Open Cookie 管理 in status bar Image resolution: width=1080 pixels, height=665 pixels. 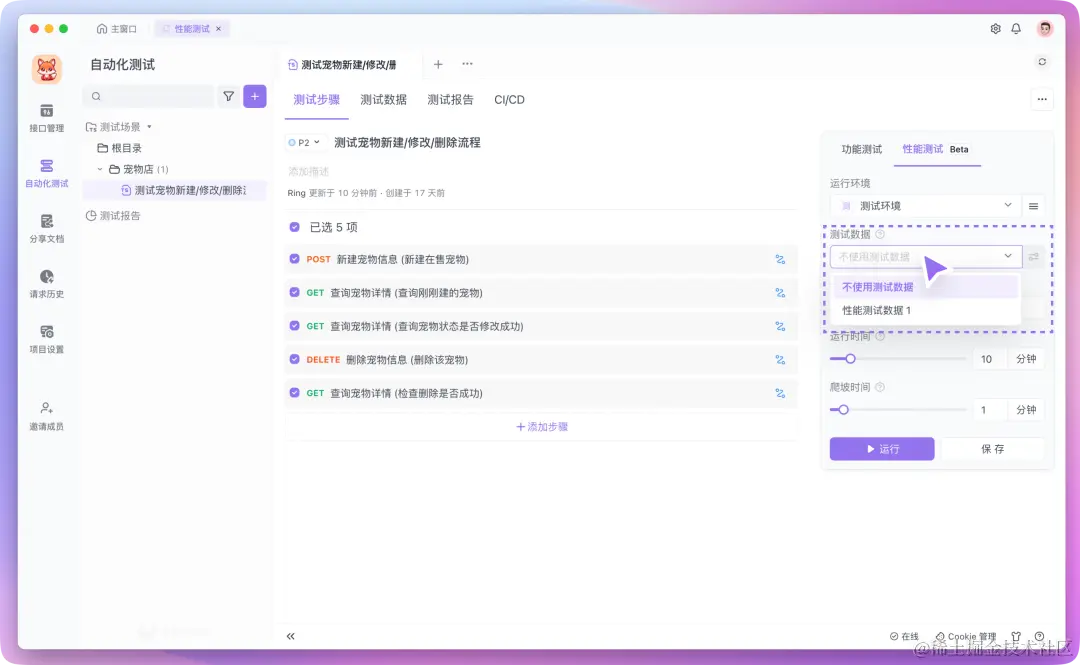click(966, 636)
